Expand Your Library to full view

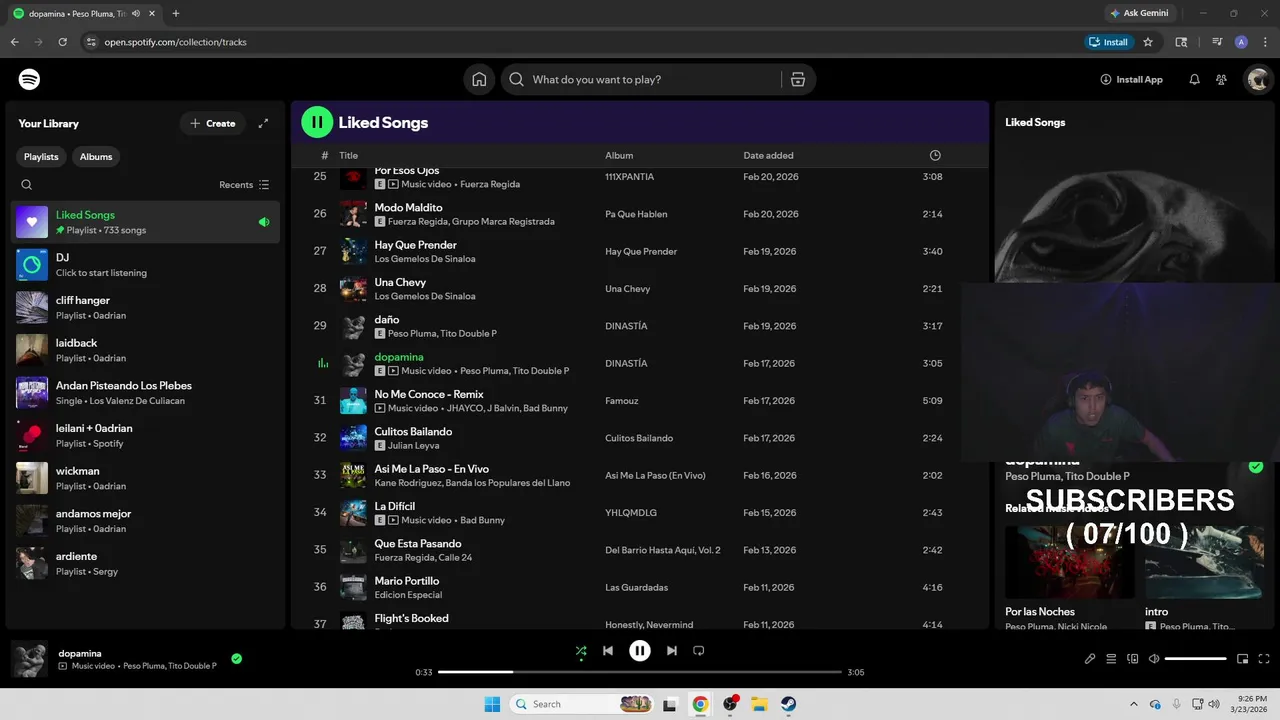click(263, 123)
